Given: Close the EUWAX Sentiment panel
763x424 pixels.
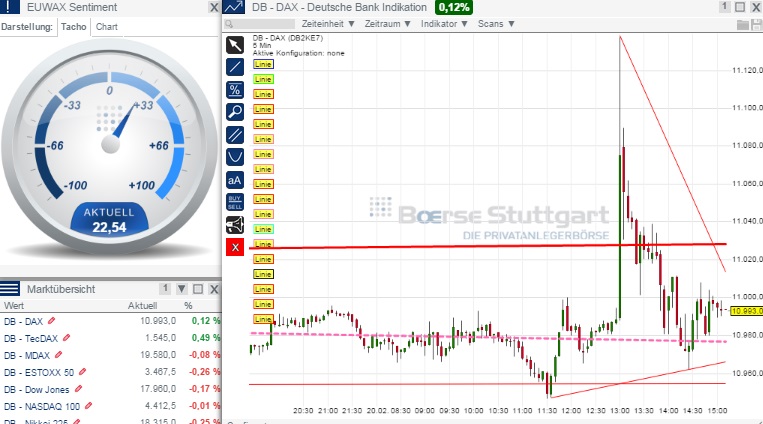Looking at the screenshot, I should click(214, 7).
